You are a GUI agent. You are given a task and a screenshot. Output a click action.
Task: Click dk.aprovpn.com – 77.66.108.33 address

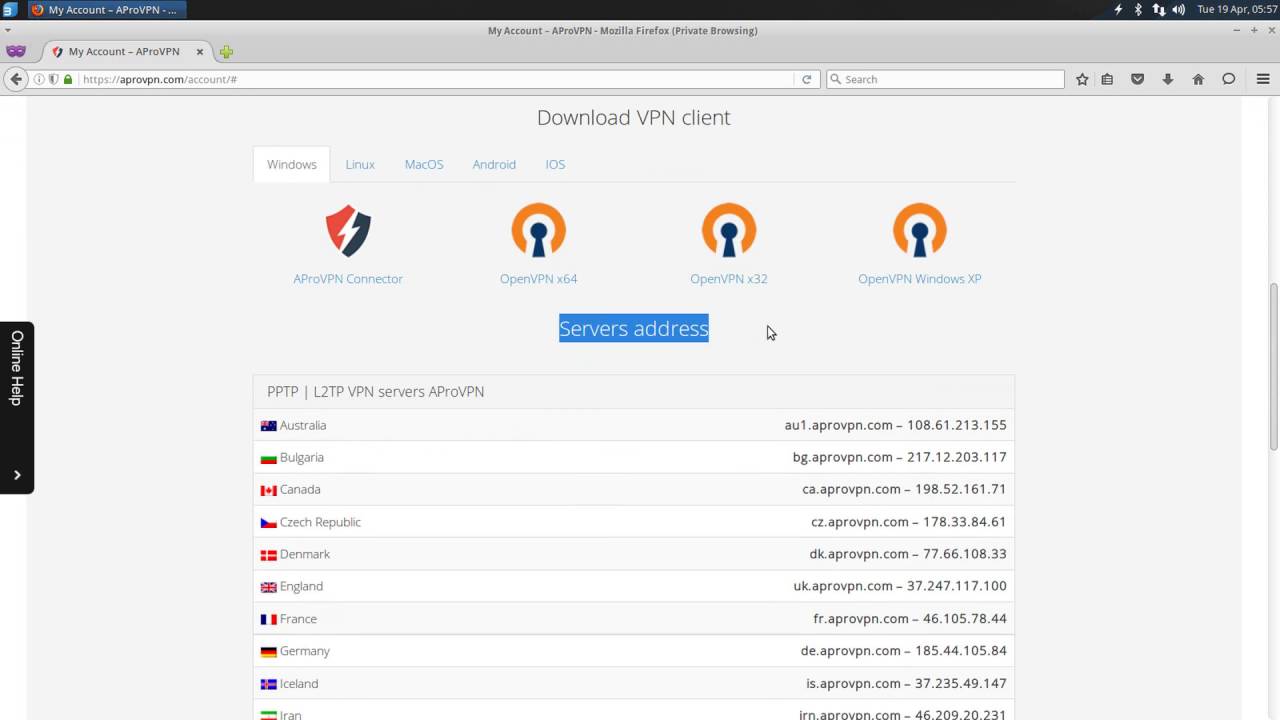coord(908,554)
